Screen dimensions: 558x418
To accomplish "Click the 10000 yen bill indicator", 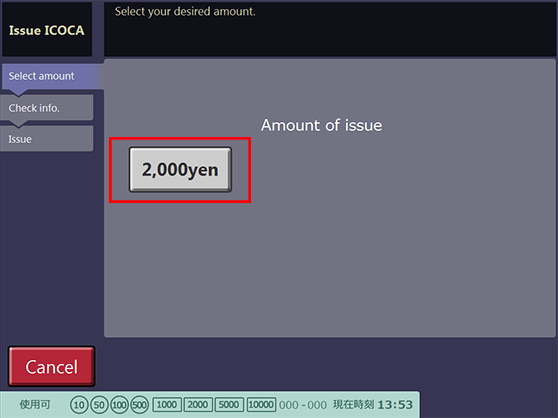I will [261, 404].
